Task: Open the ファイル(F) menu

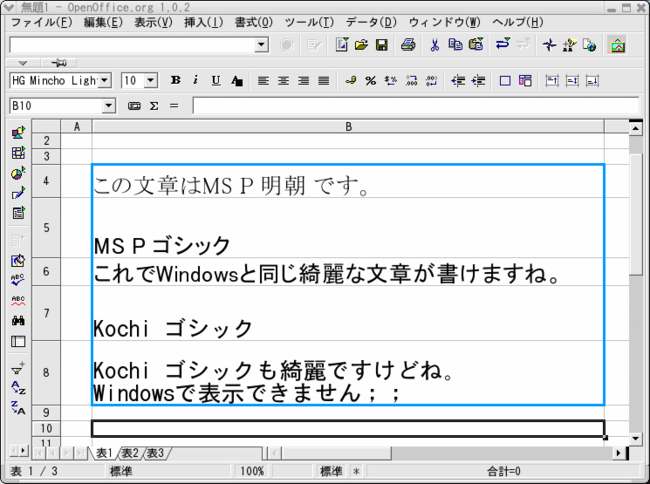Action: pyautogui.click(x=41, y=22)
